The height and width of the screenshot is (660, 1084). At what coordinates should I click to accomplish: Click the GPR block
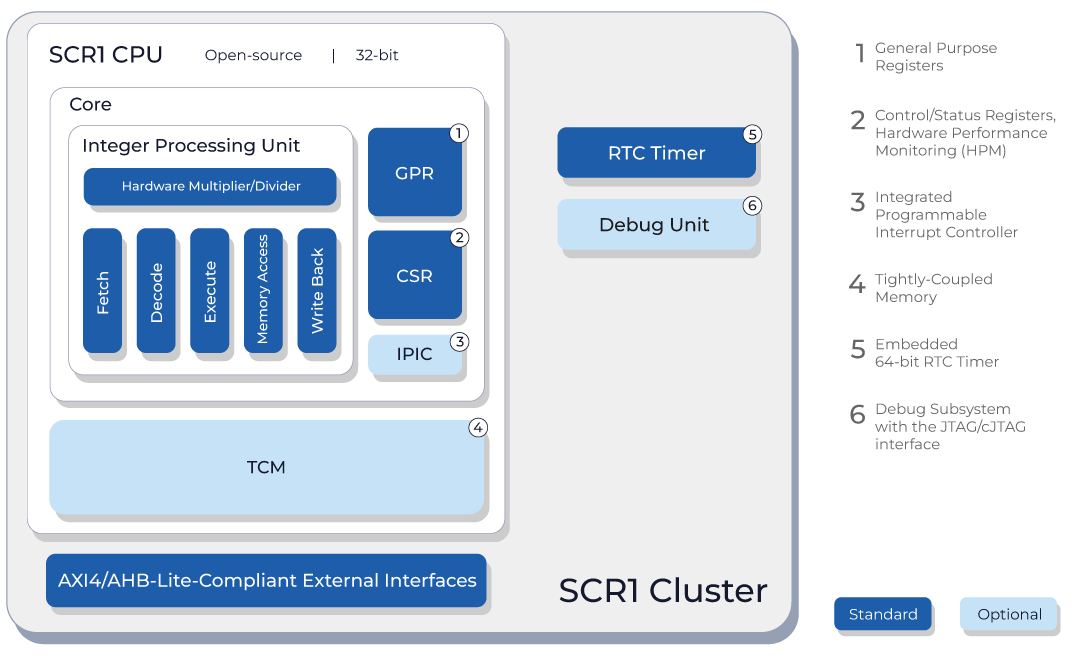(415, 172)
